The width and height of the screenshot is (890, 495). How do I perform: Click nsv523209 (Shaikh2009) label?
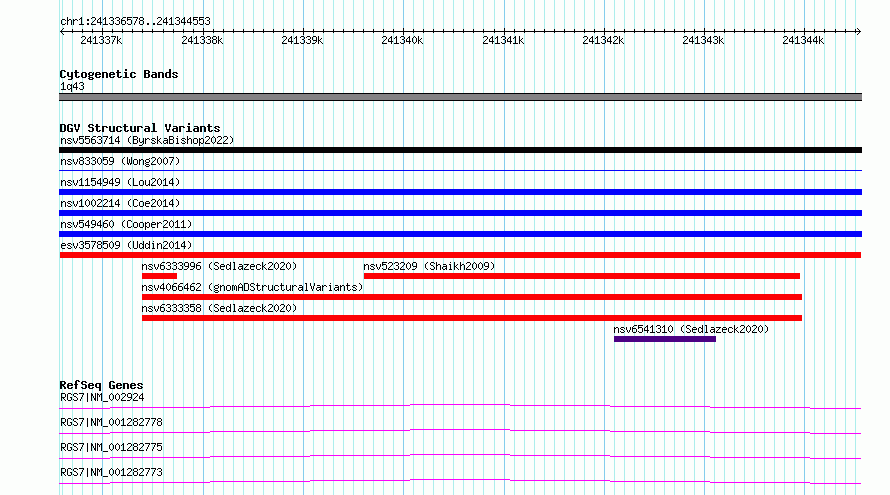(429, 266)
